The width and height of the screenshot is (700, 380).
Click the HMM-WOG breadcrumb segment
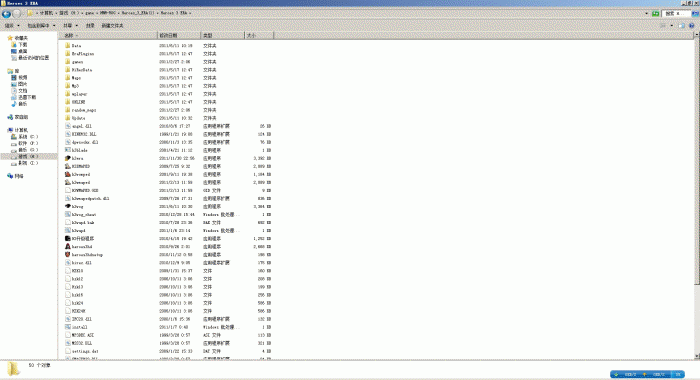point(108,13)
